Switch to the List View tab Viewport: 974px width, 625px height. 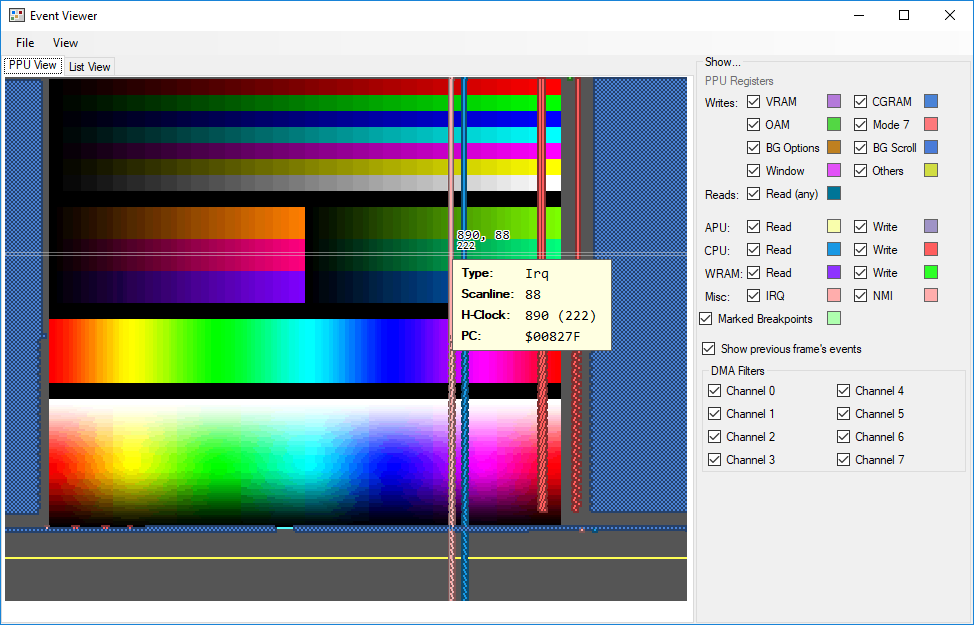(x=89, y=66)
